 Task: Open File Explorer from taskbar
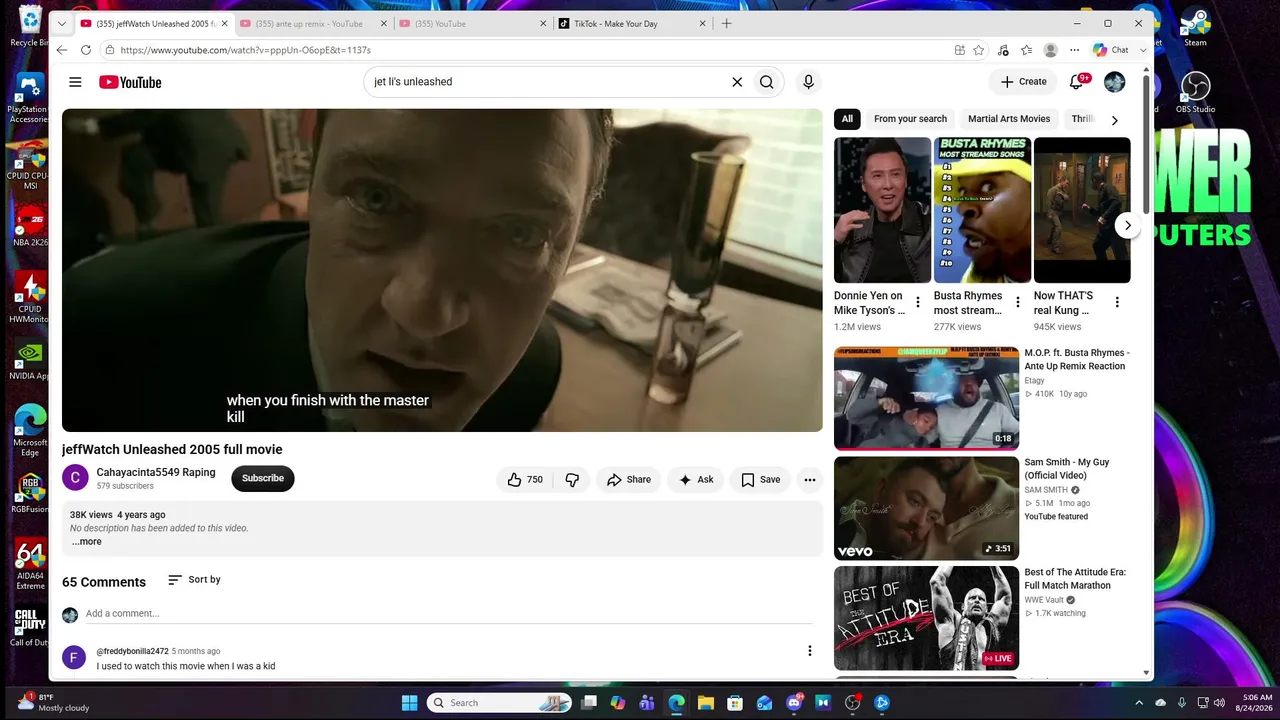[x=705, y=703]
